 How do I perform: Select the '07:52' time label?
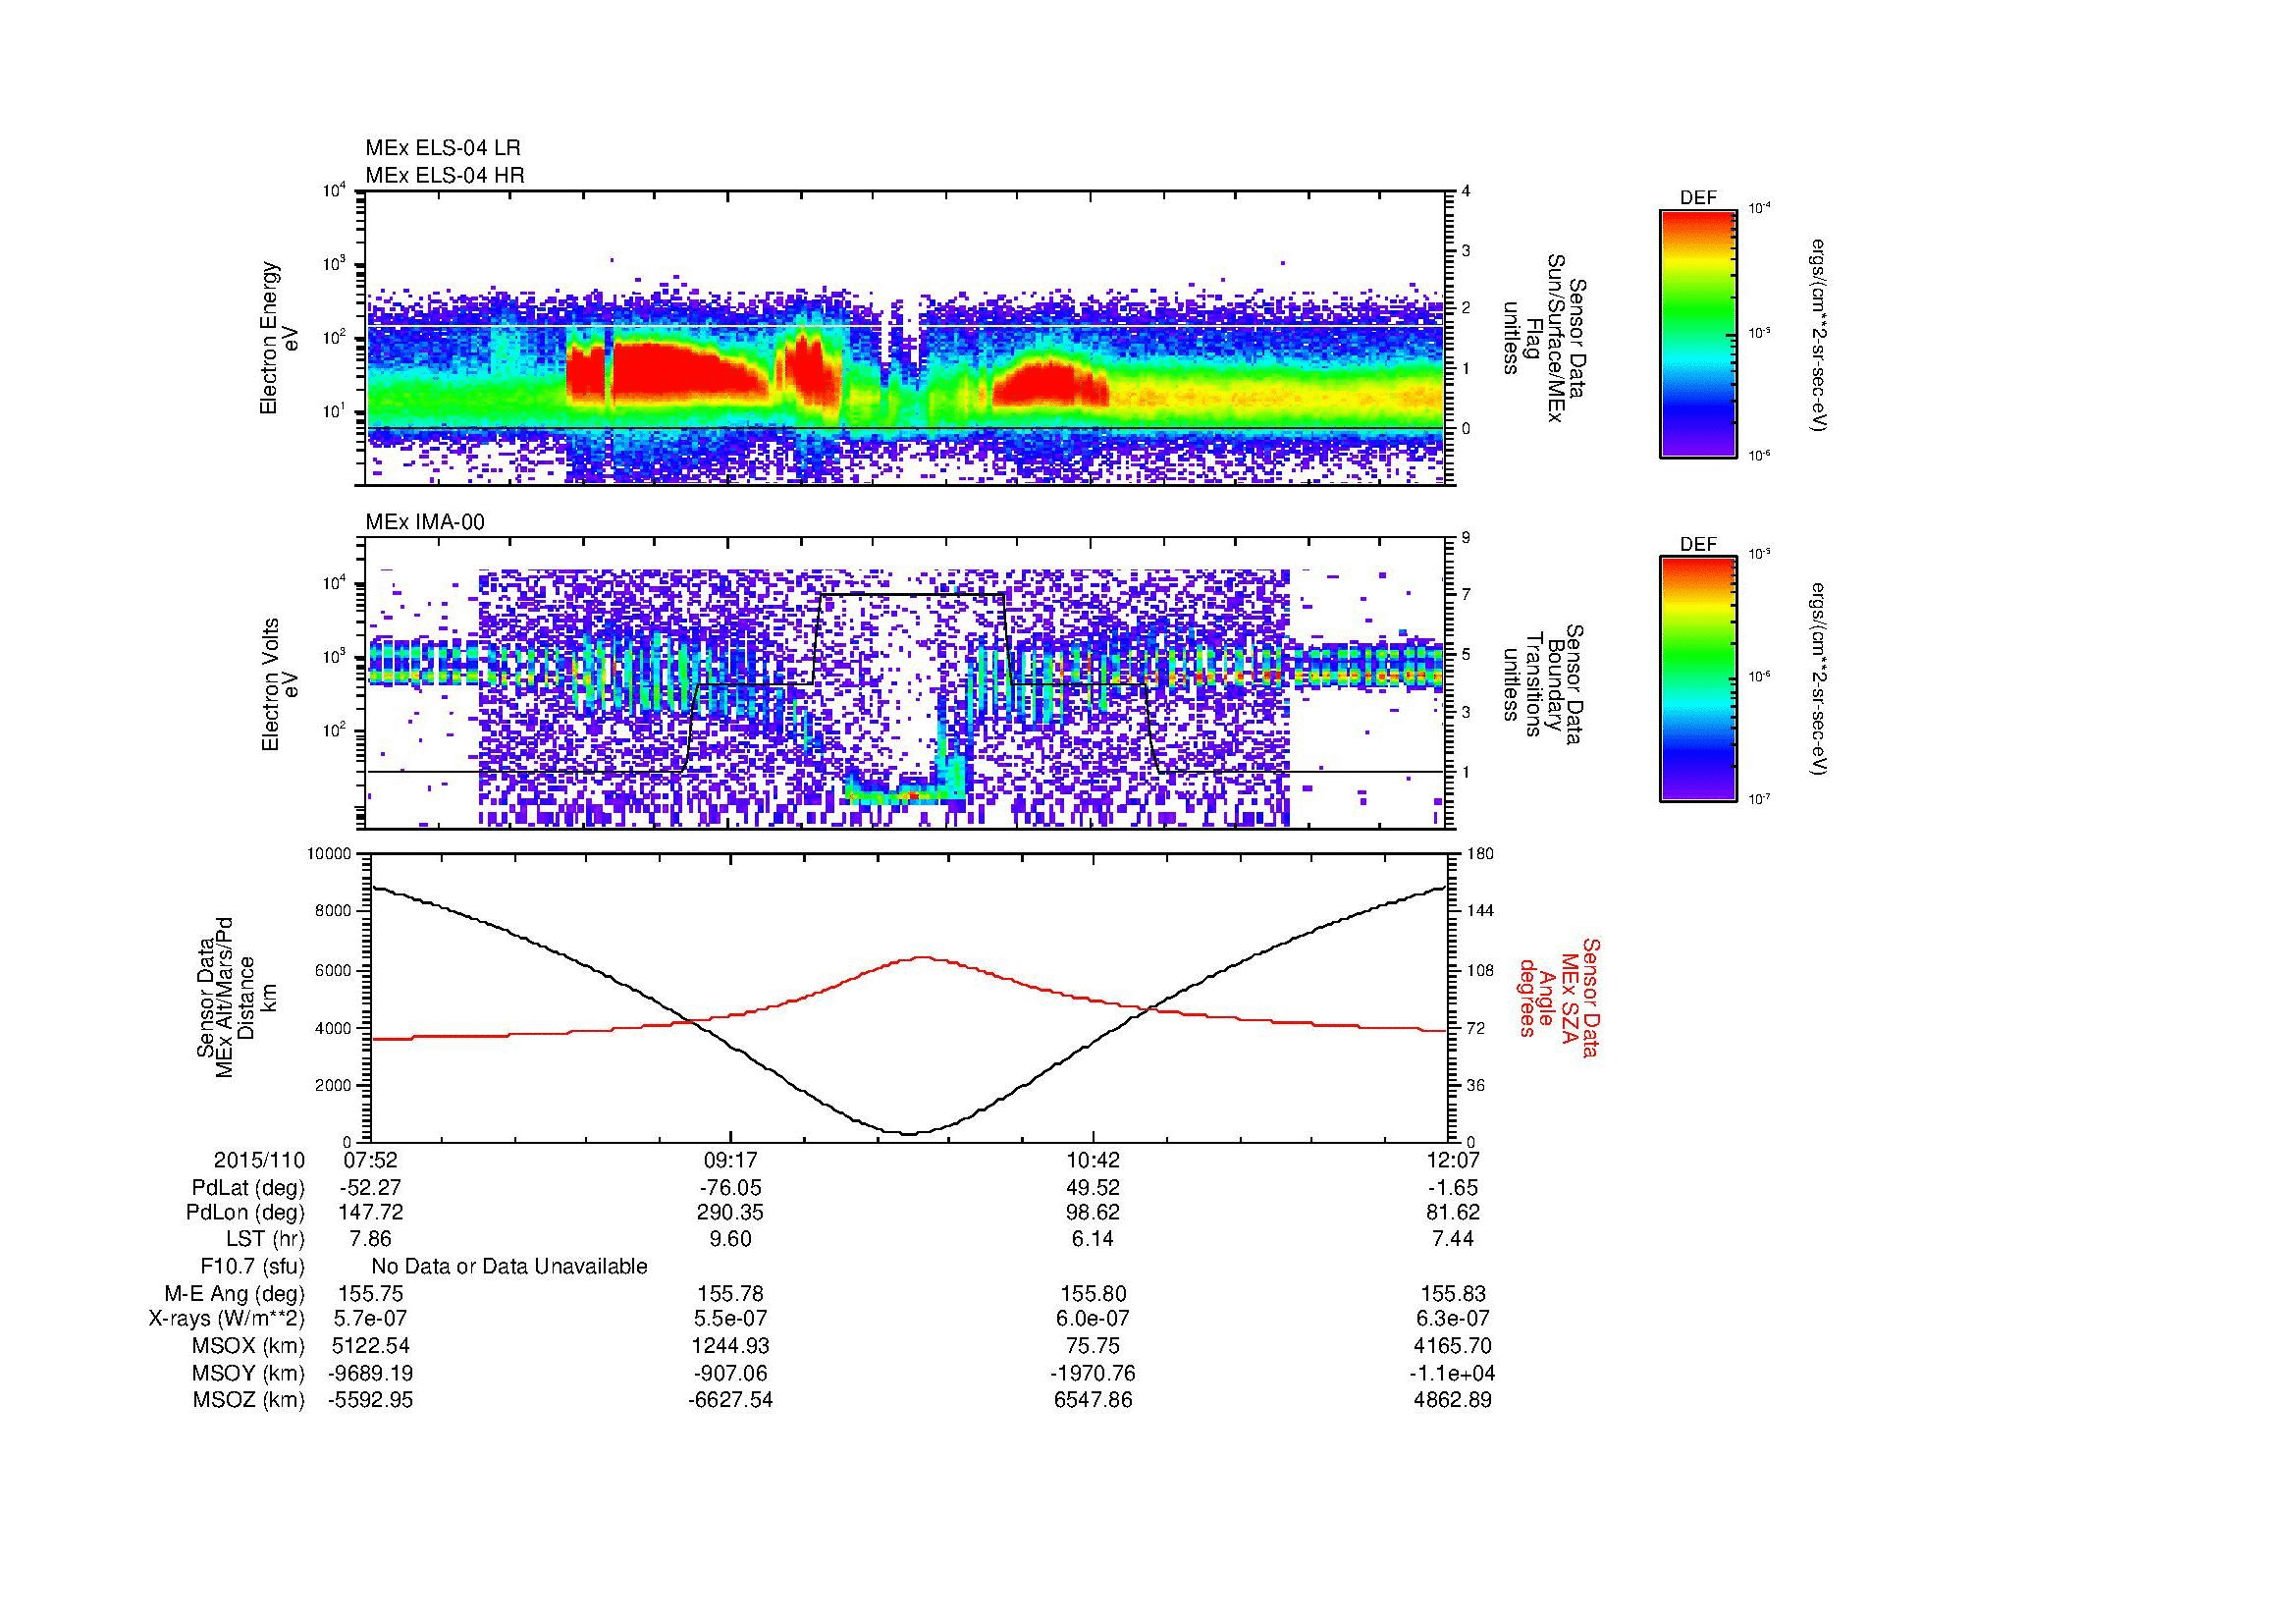click(x=370, y=1160)
